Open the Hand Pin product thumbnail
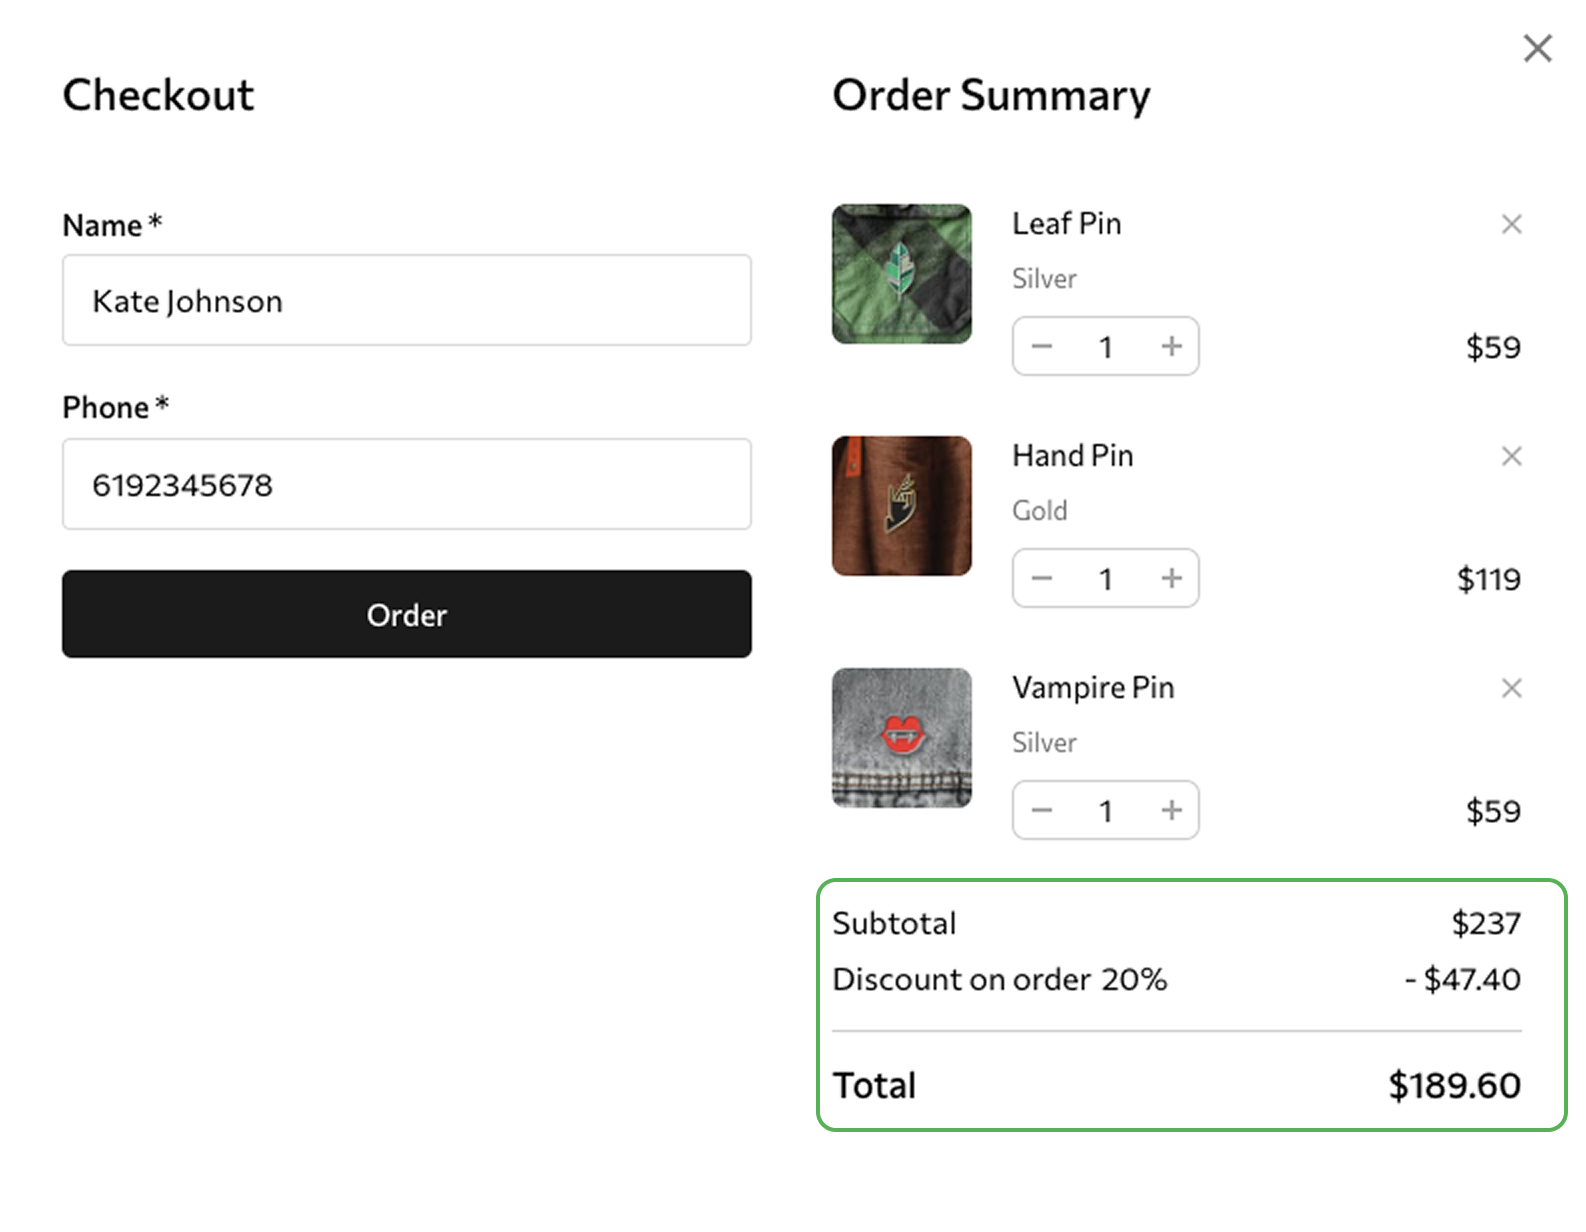The image size is (1586, 1232). click(x=901, y=506)
